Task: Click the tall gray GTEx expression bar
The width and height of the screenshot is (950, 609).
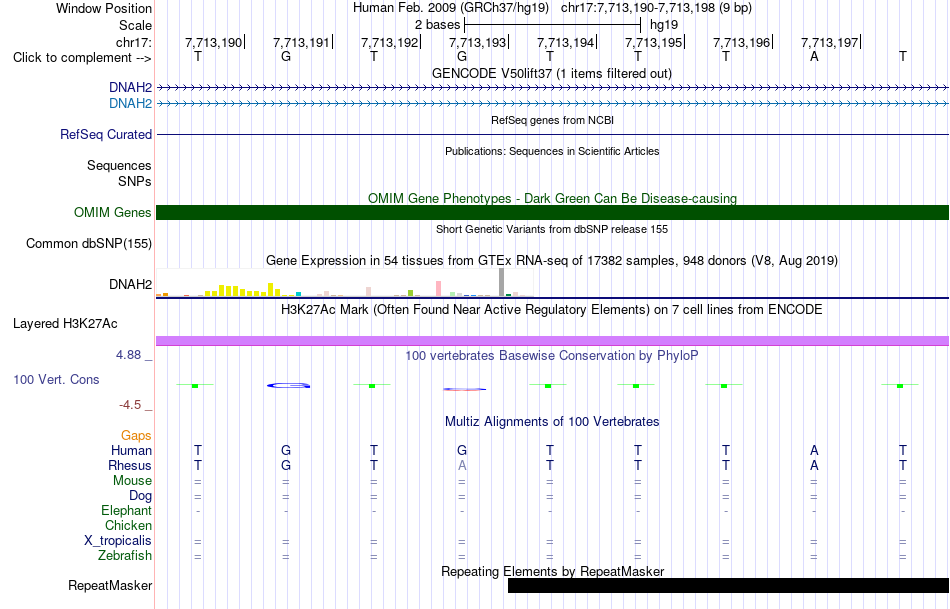Action: click(501, 282)
